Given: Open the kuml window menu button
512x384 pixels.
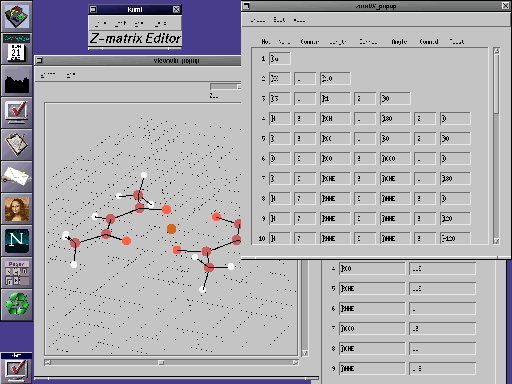Looking at the screenshot, I should click(x=93, y=9).
